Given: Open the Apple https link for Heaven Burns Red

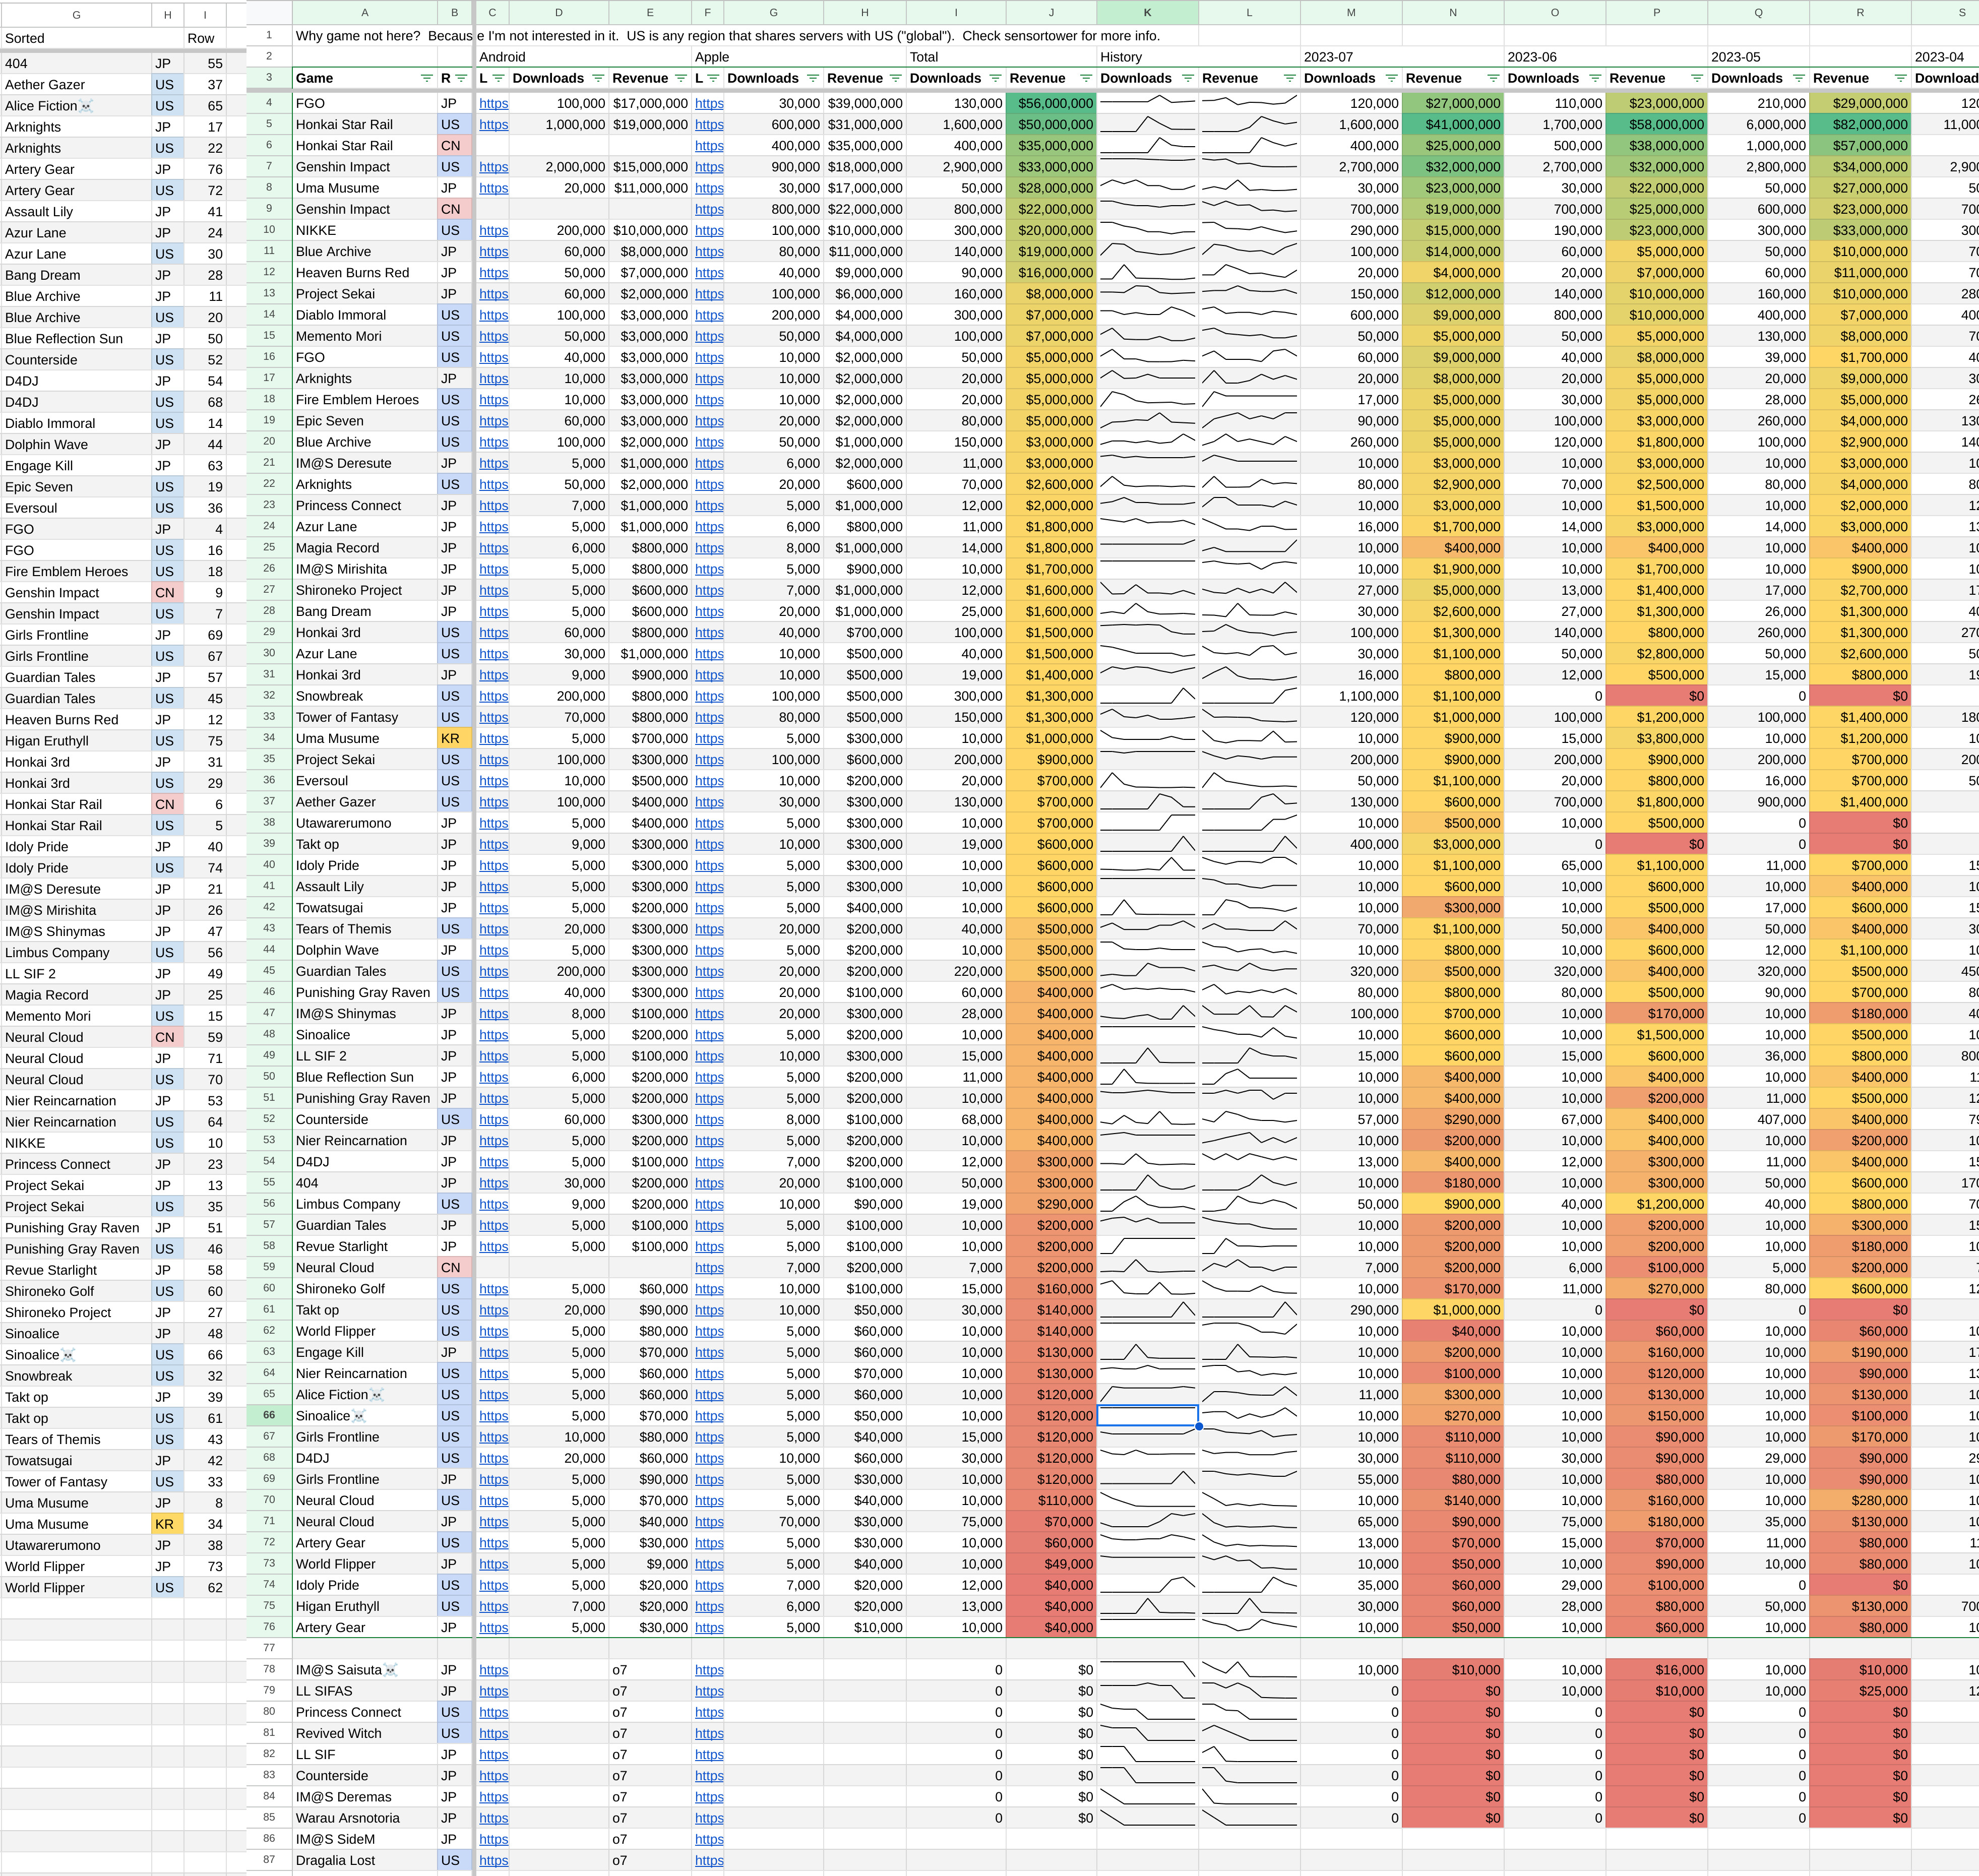Looking at the screenshot, I should coord(709,273).
